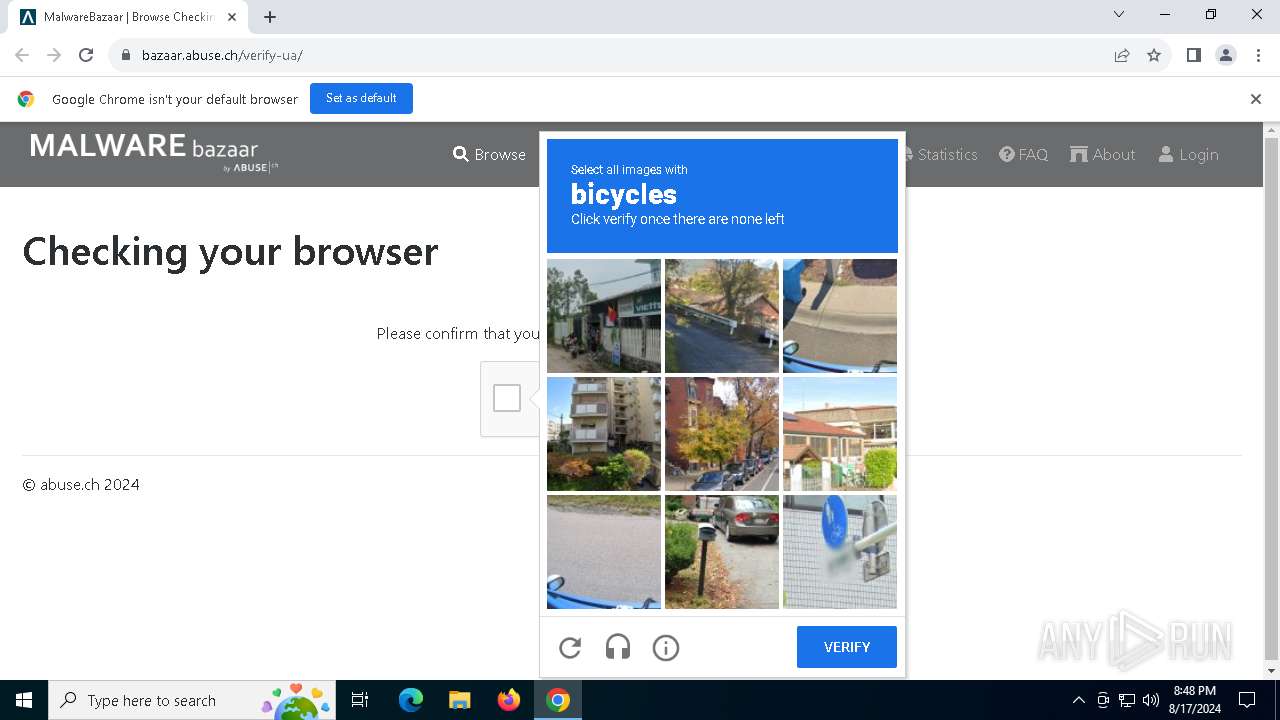Go back to the previous page
1280x720 pixels.
(x=22, y=55)
